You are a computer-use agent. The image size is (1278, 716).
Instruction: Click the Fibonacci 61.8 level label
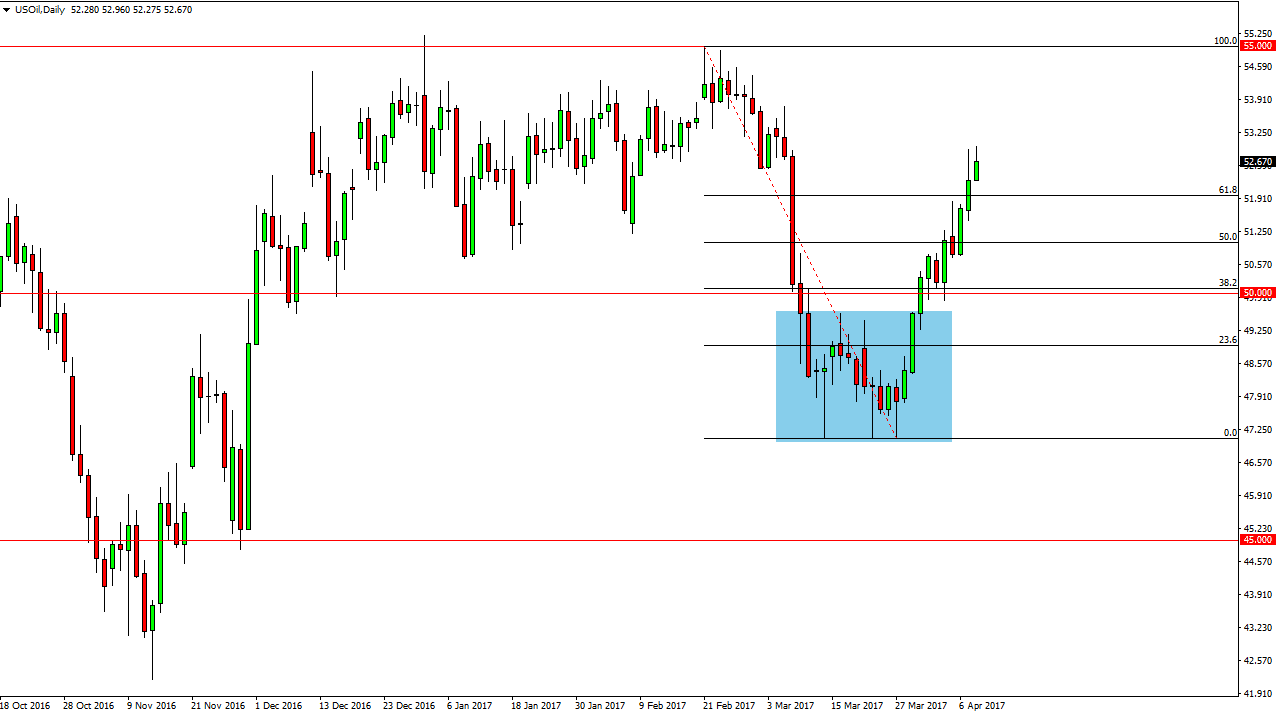[x=1227, y=189]
